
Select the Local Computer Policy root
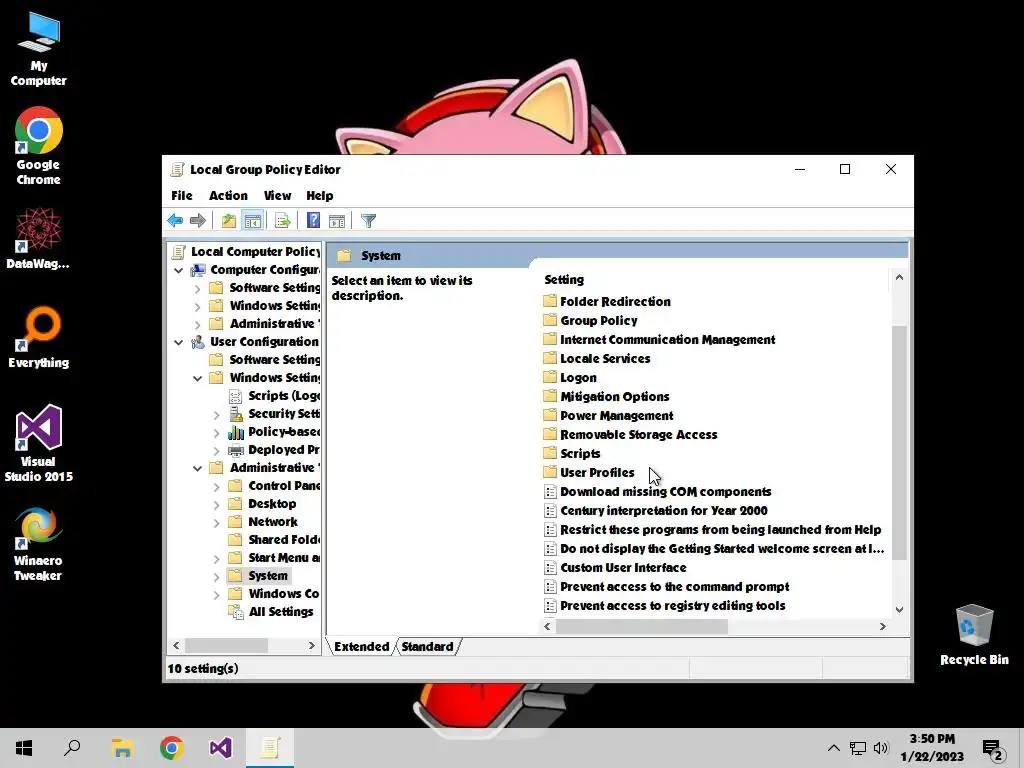255,251
